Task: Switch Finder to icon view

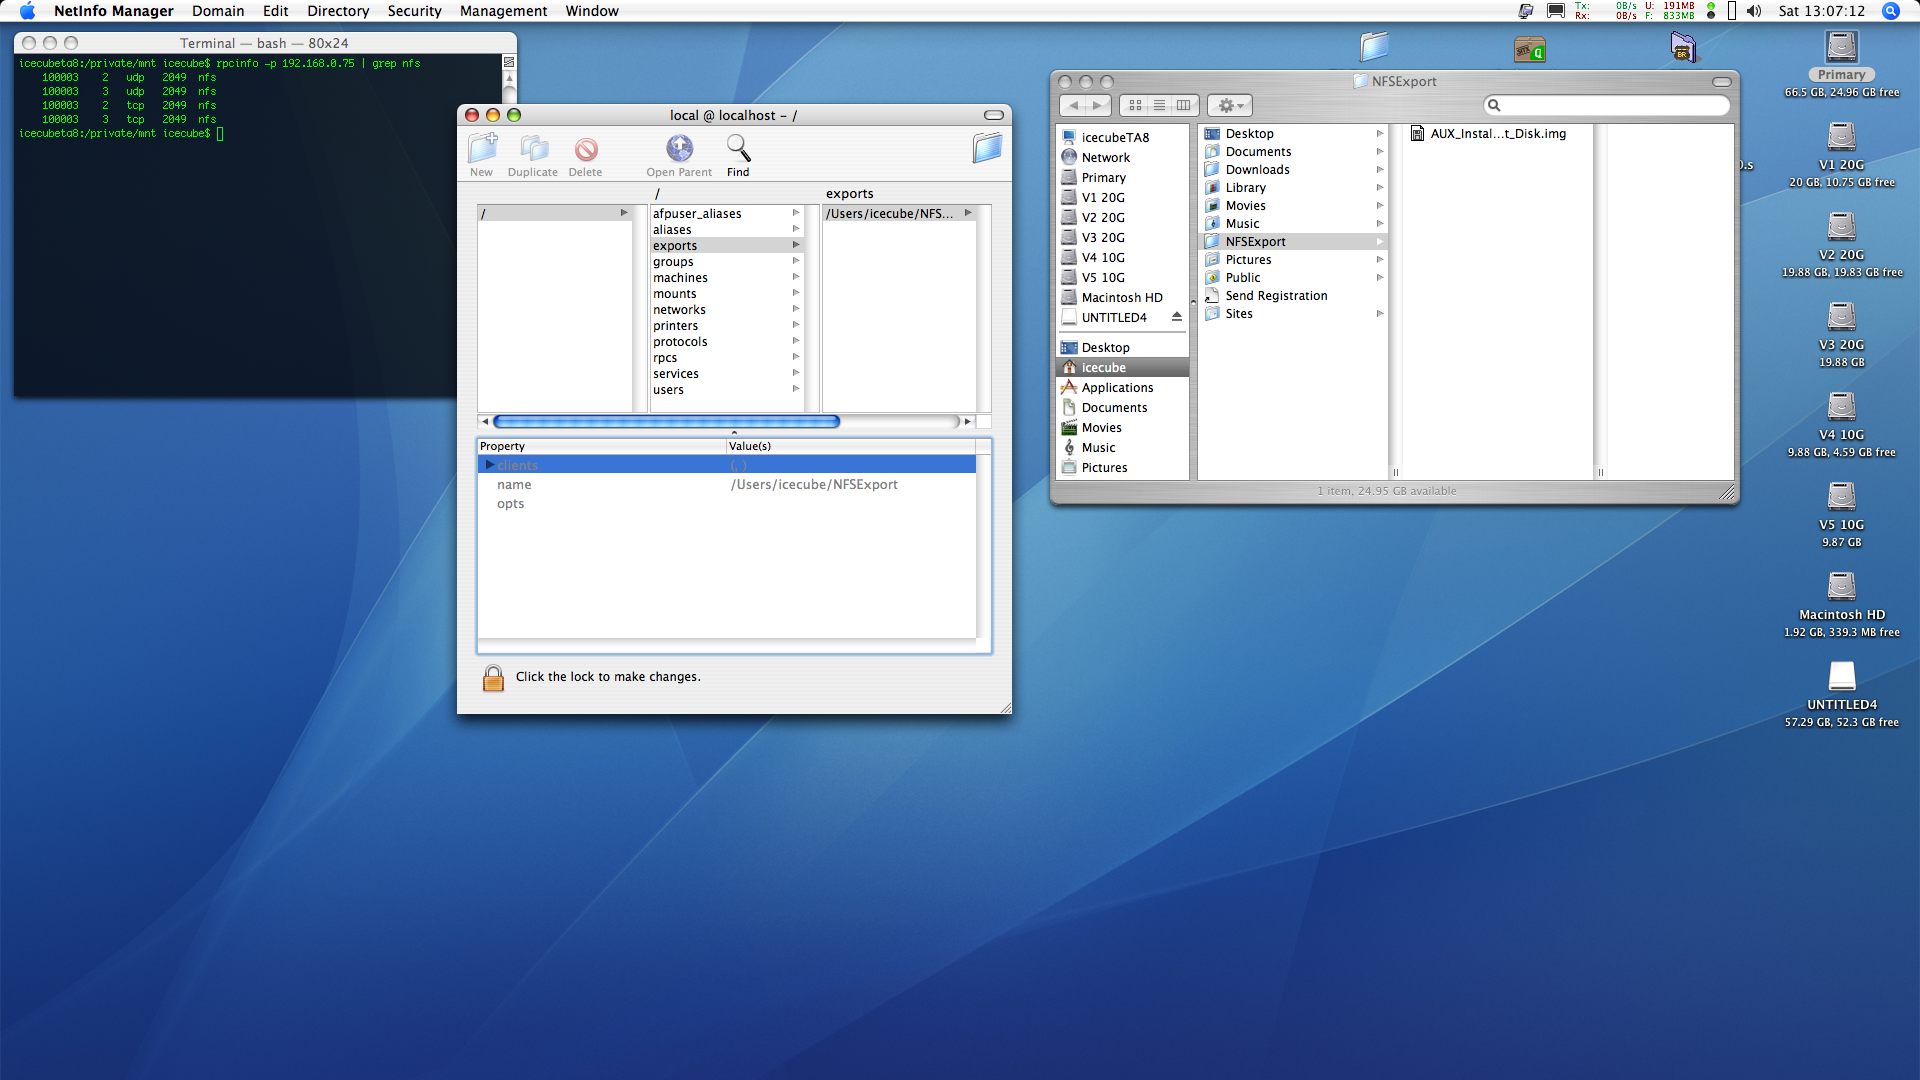Action: tap(1135, 105)
